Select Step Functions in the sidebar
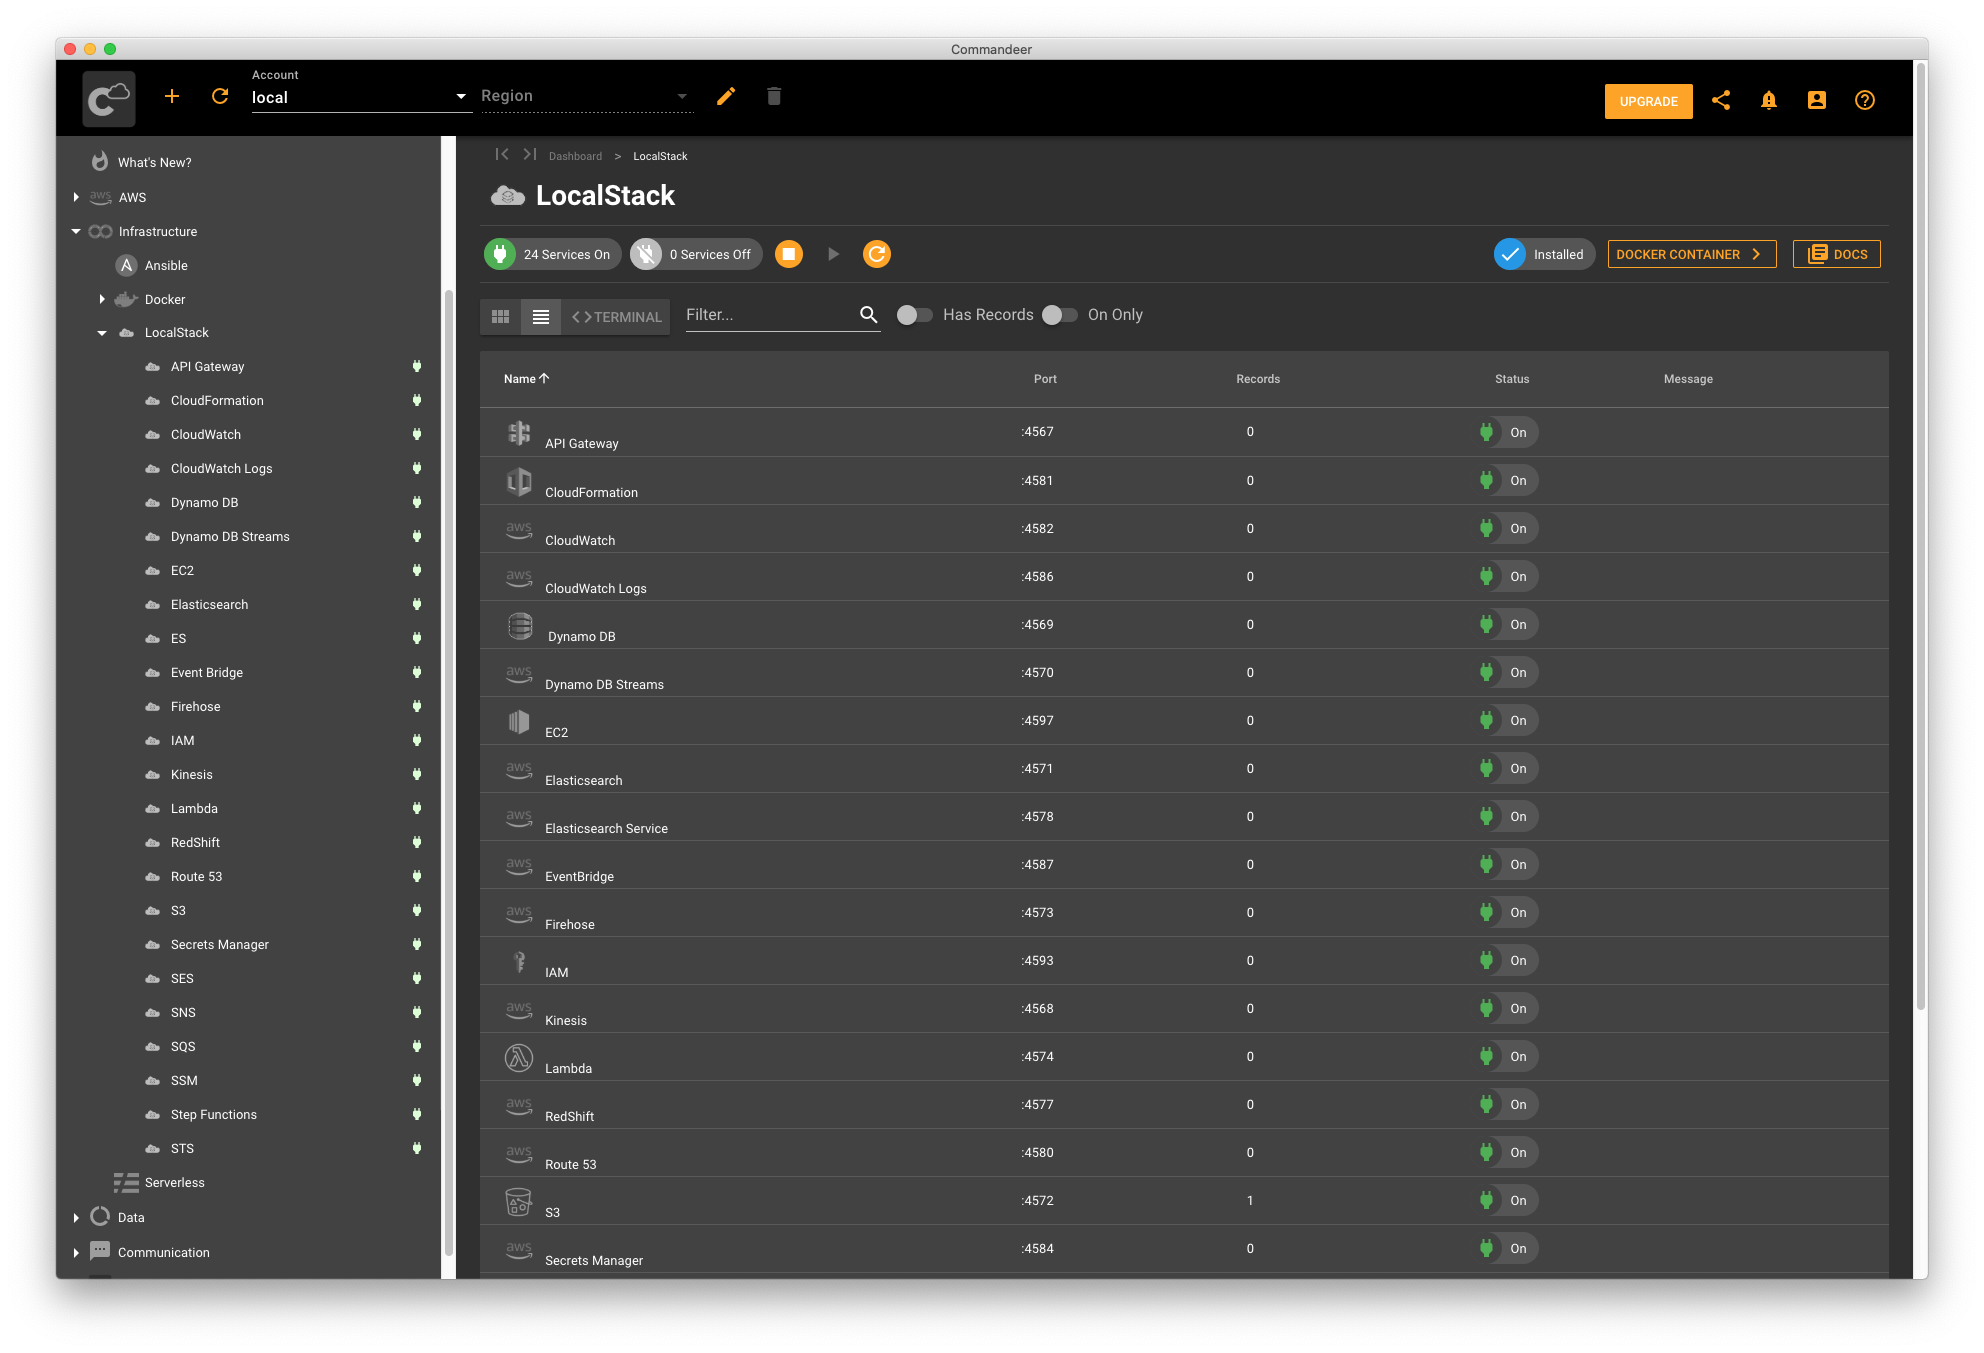Screen dimensions: 1984x1353 (x=213, y=1114)
